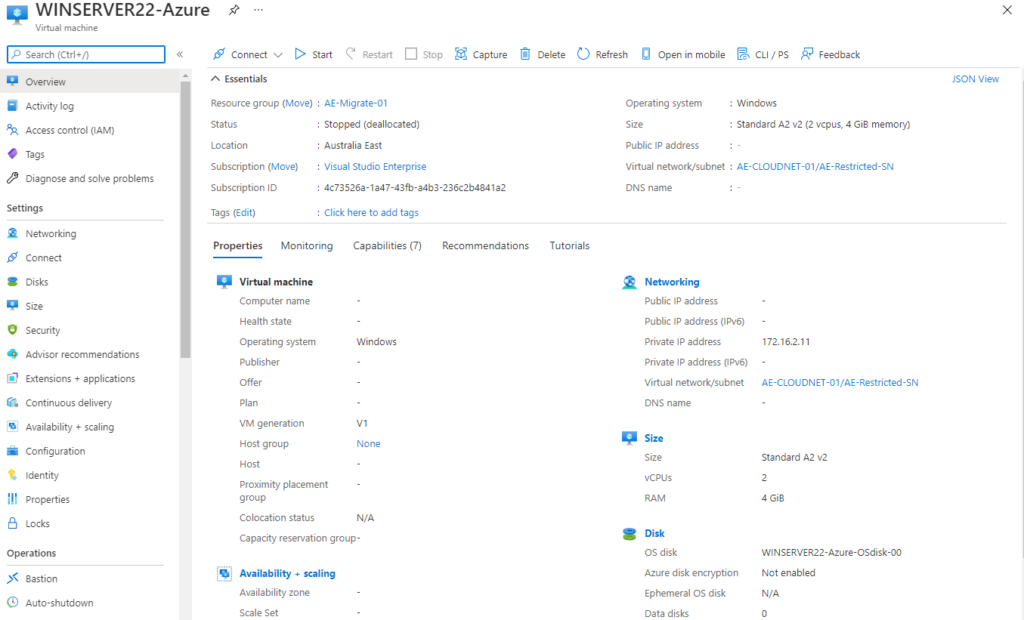The height and width of the screenshot is (620, 1024).
Task: Click the Connect plug icon in the toolbar
Action: click(x=219, y=54)
